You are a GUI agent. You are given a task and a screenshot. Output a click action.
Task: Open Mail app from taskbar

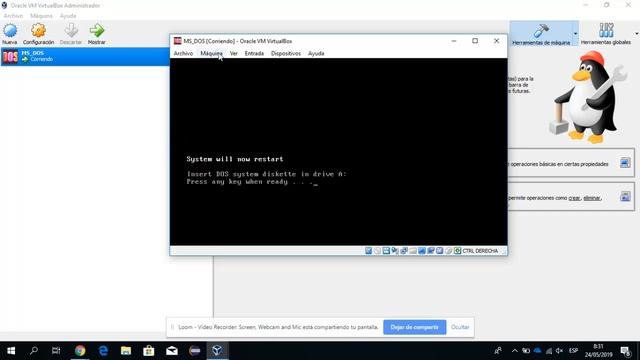[x=172, y=351]
